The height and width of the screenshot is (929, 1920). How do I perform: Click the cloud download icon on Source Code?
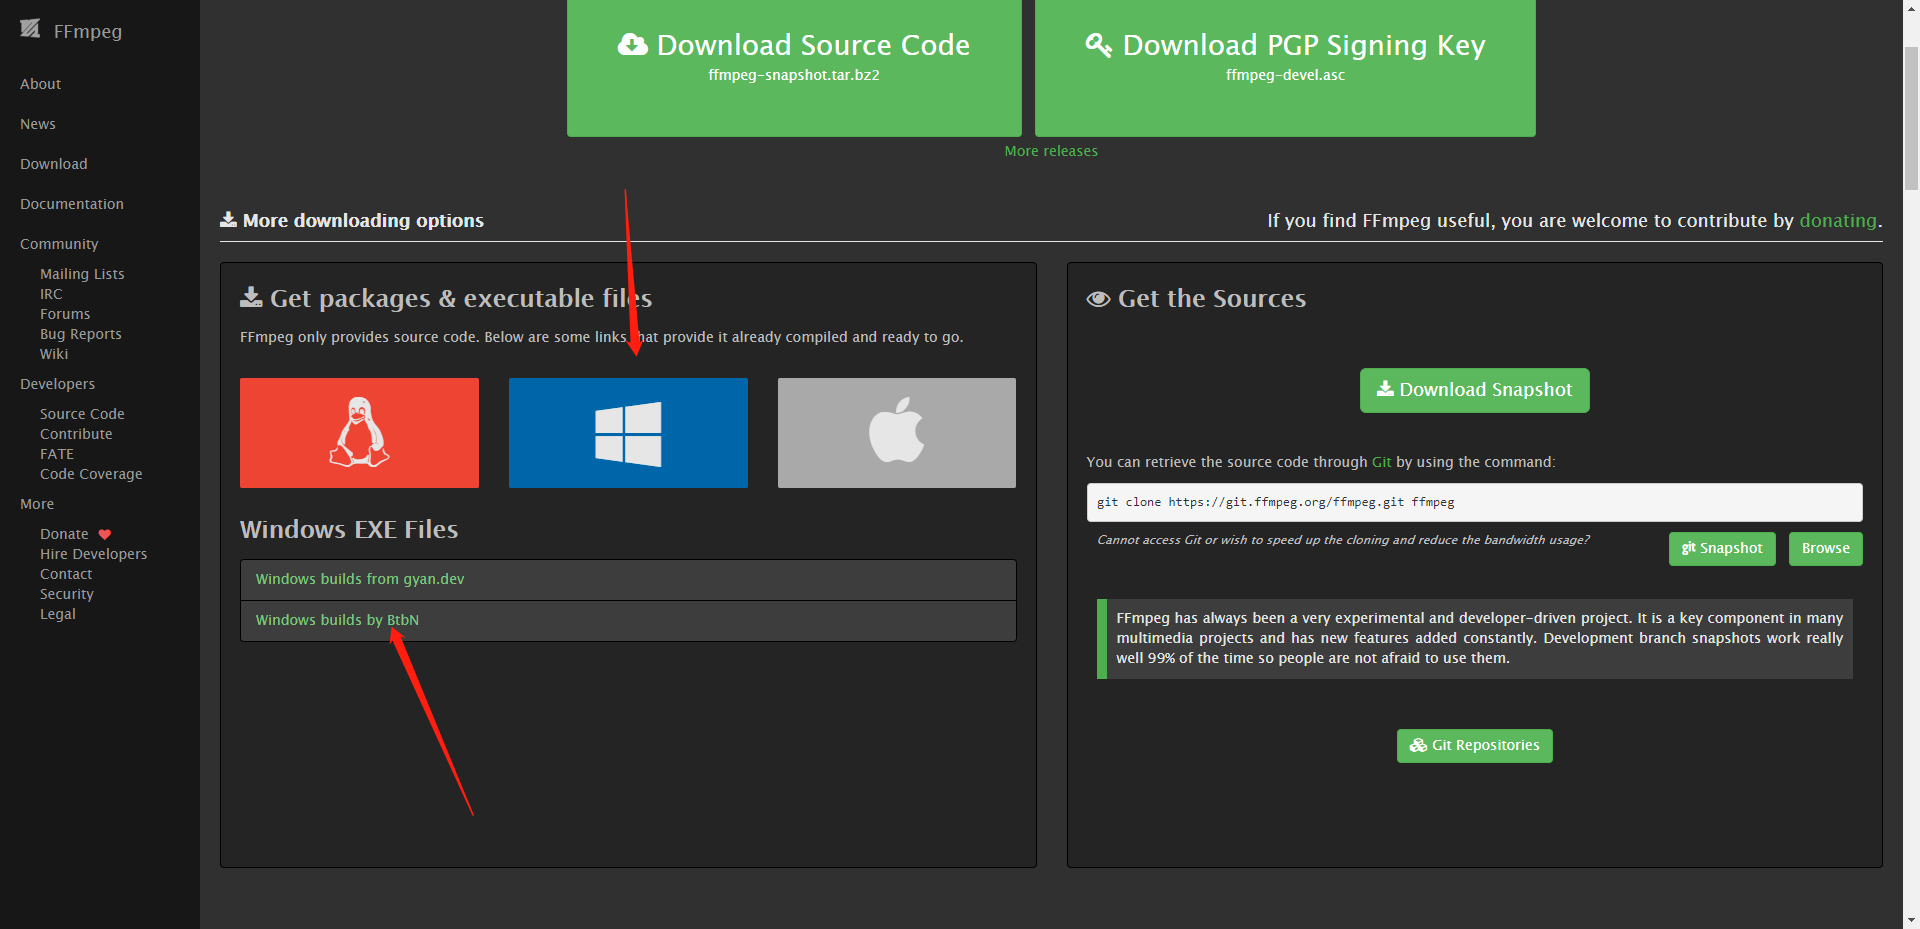tap(633, 45)
